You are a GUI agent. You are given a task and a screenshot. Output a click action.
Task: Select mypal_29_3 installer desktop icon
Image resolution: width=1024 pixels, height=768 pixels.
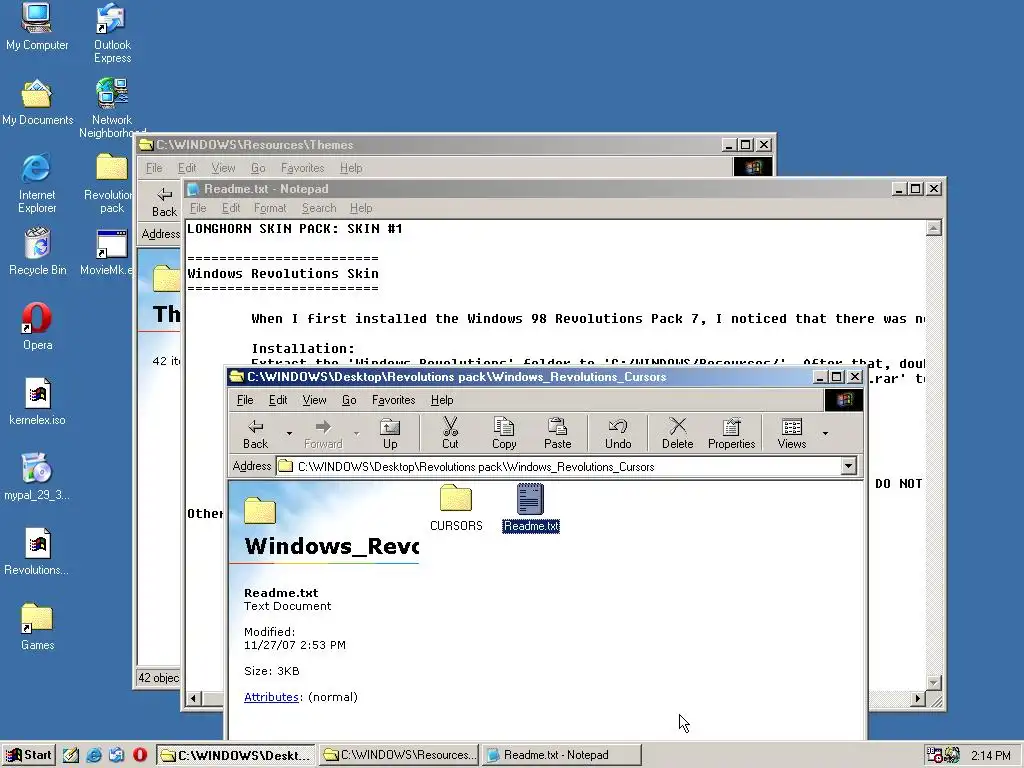(37, 477)
